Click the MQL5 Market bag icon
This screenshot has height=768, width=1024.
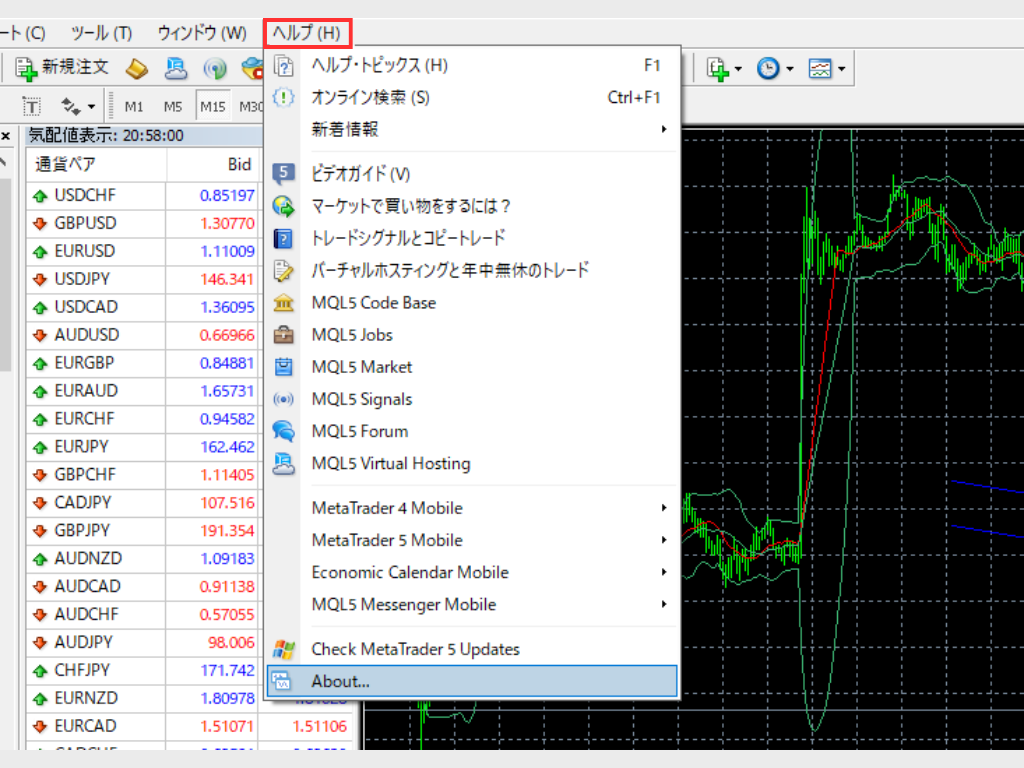(283, 367)
